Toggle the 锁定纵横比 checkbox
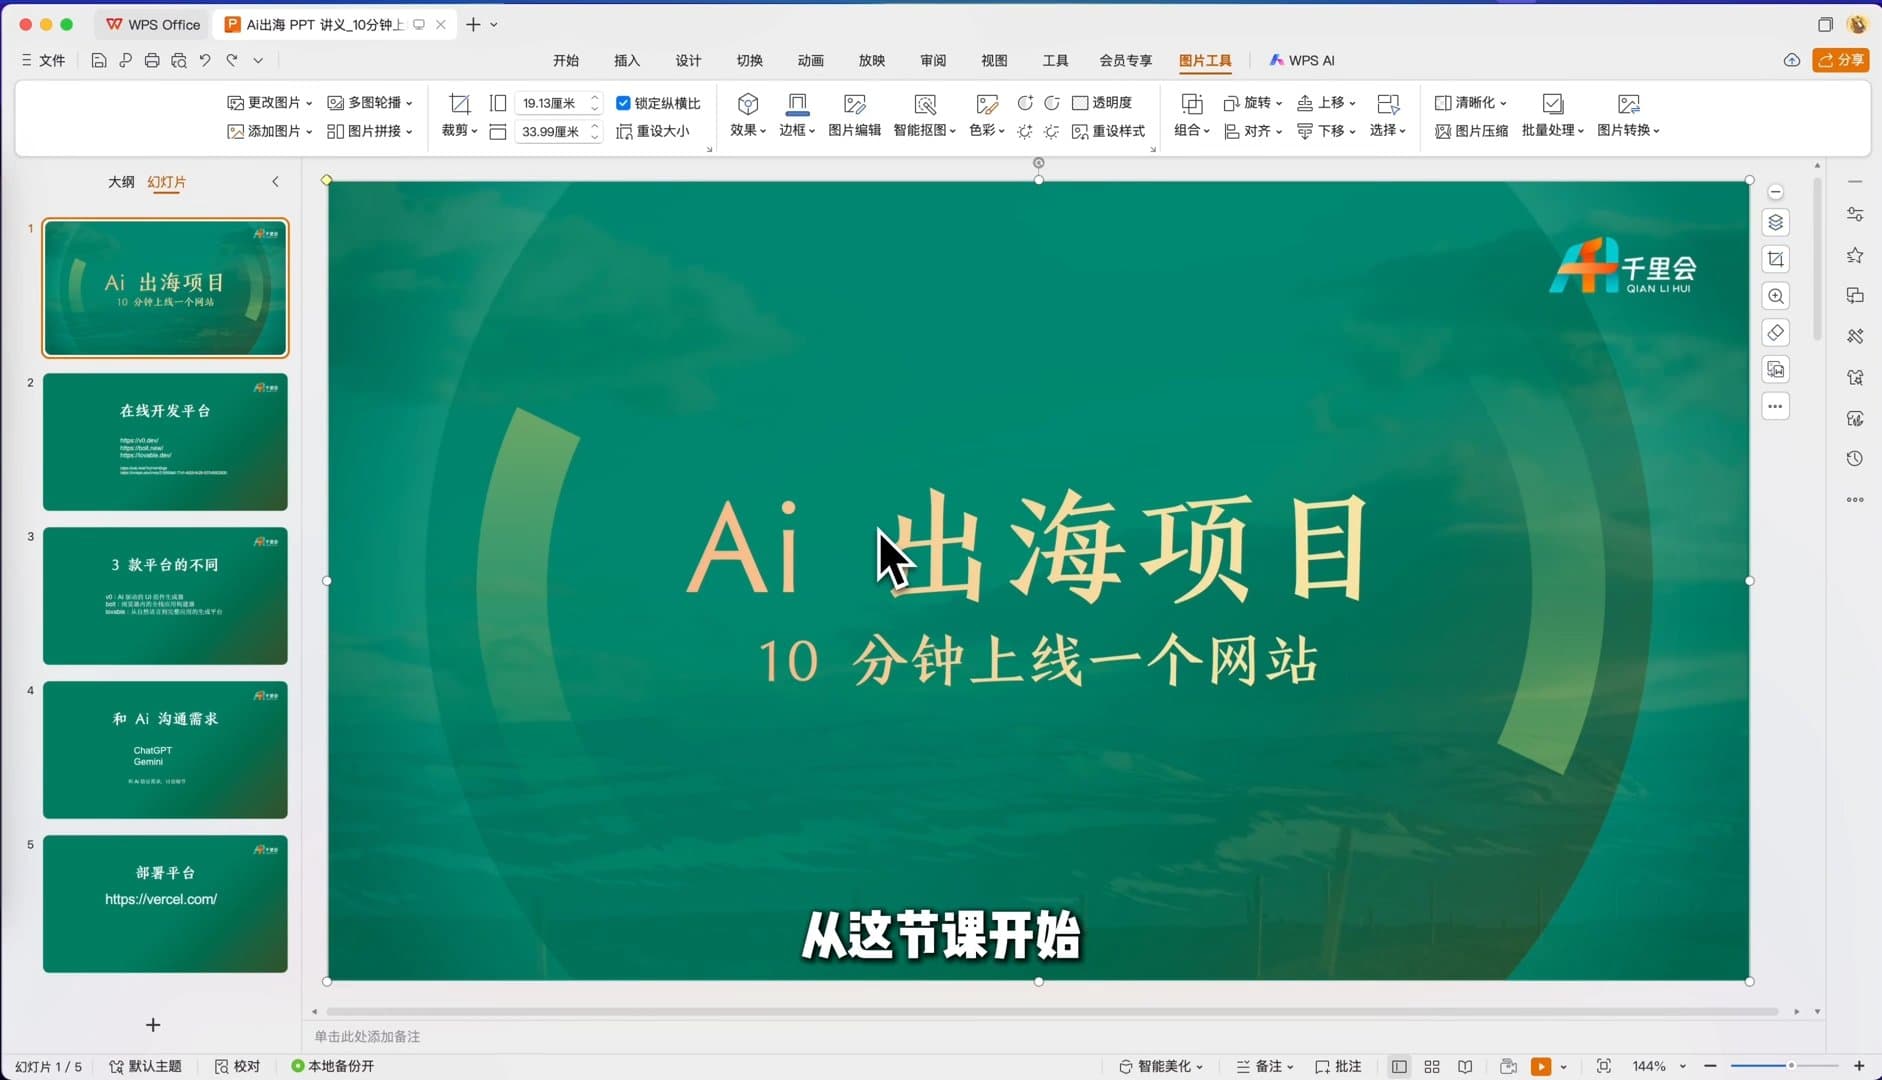This screenshot has height=1080, width=1882. point(624,102)
